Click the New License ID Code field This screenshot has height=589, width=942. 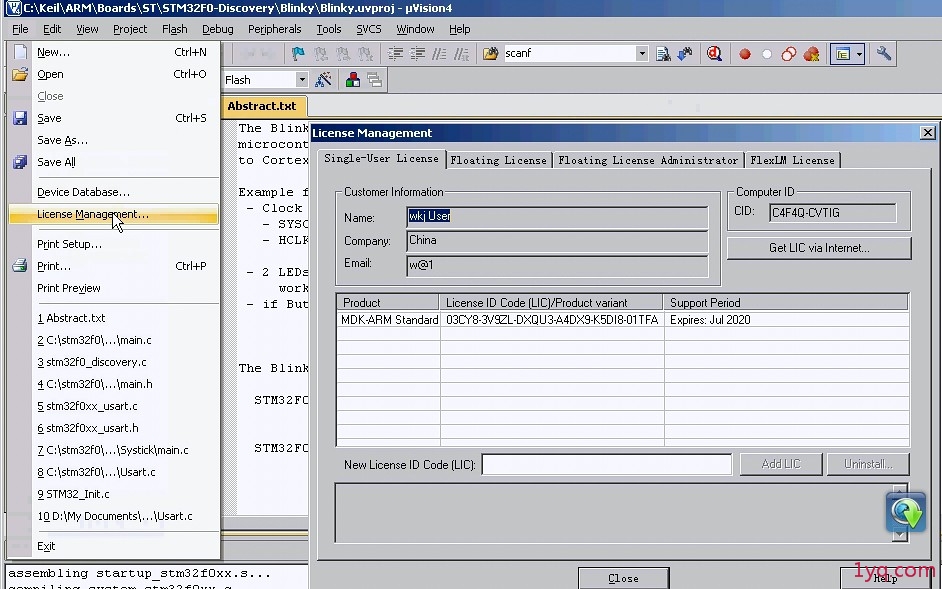click(607, 465)
